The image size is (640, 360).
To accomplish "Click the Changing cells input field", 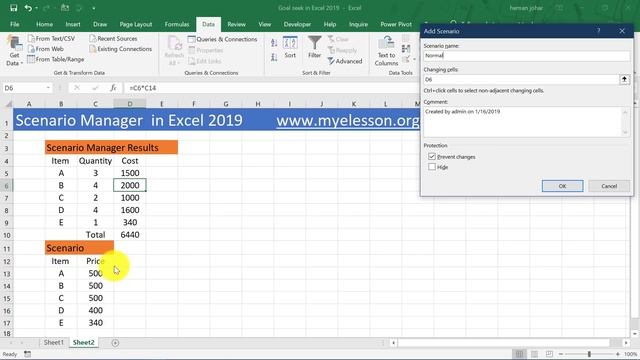I will click(521, 80).
